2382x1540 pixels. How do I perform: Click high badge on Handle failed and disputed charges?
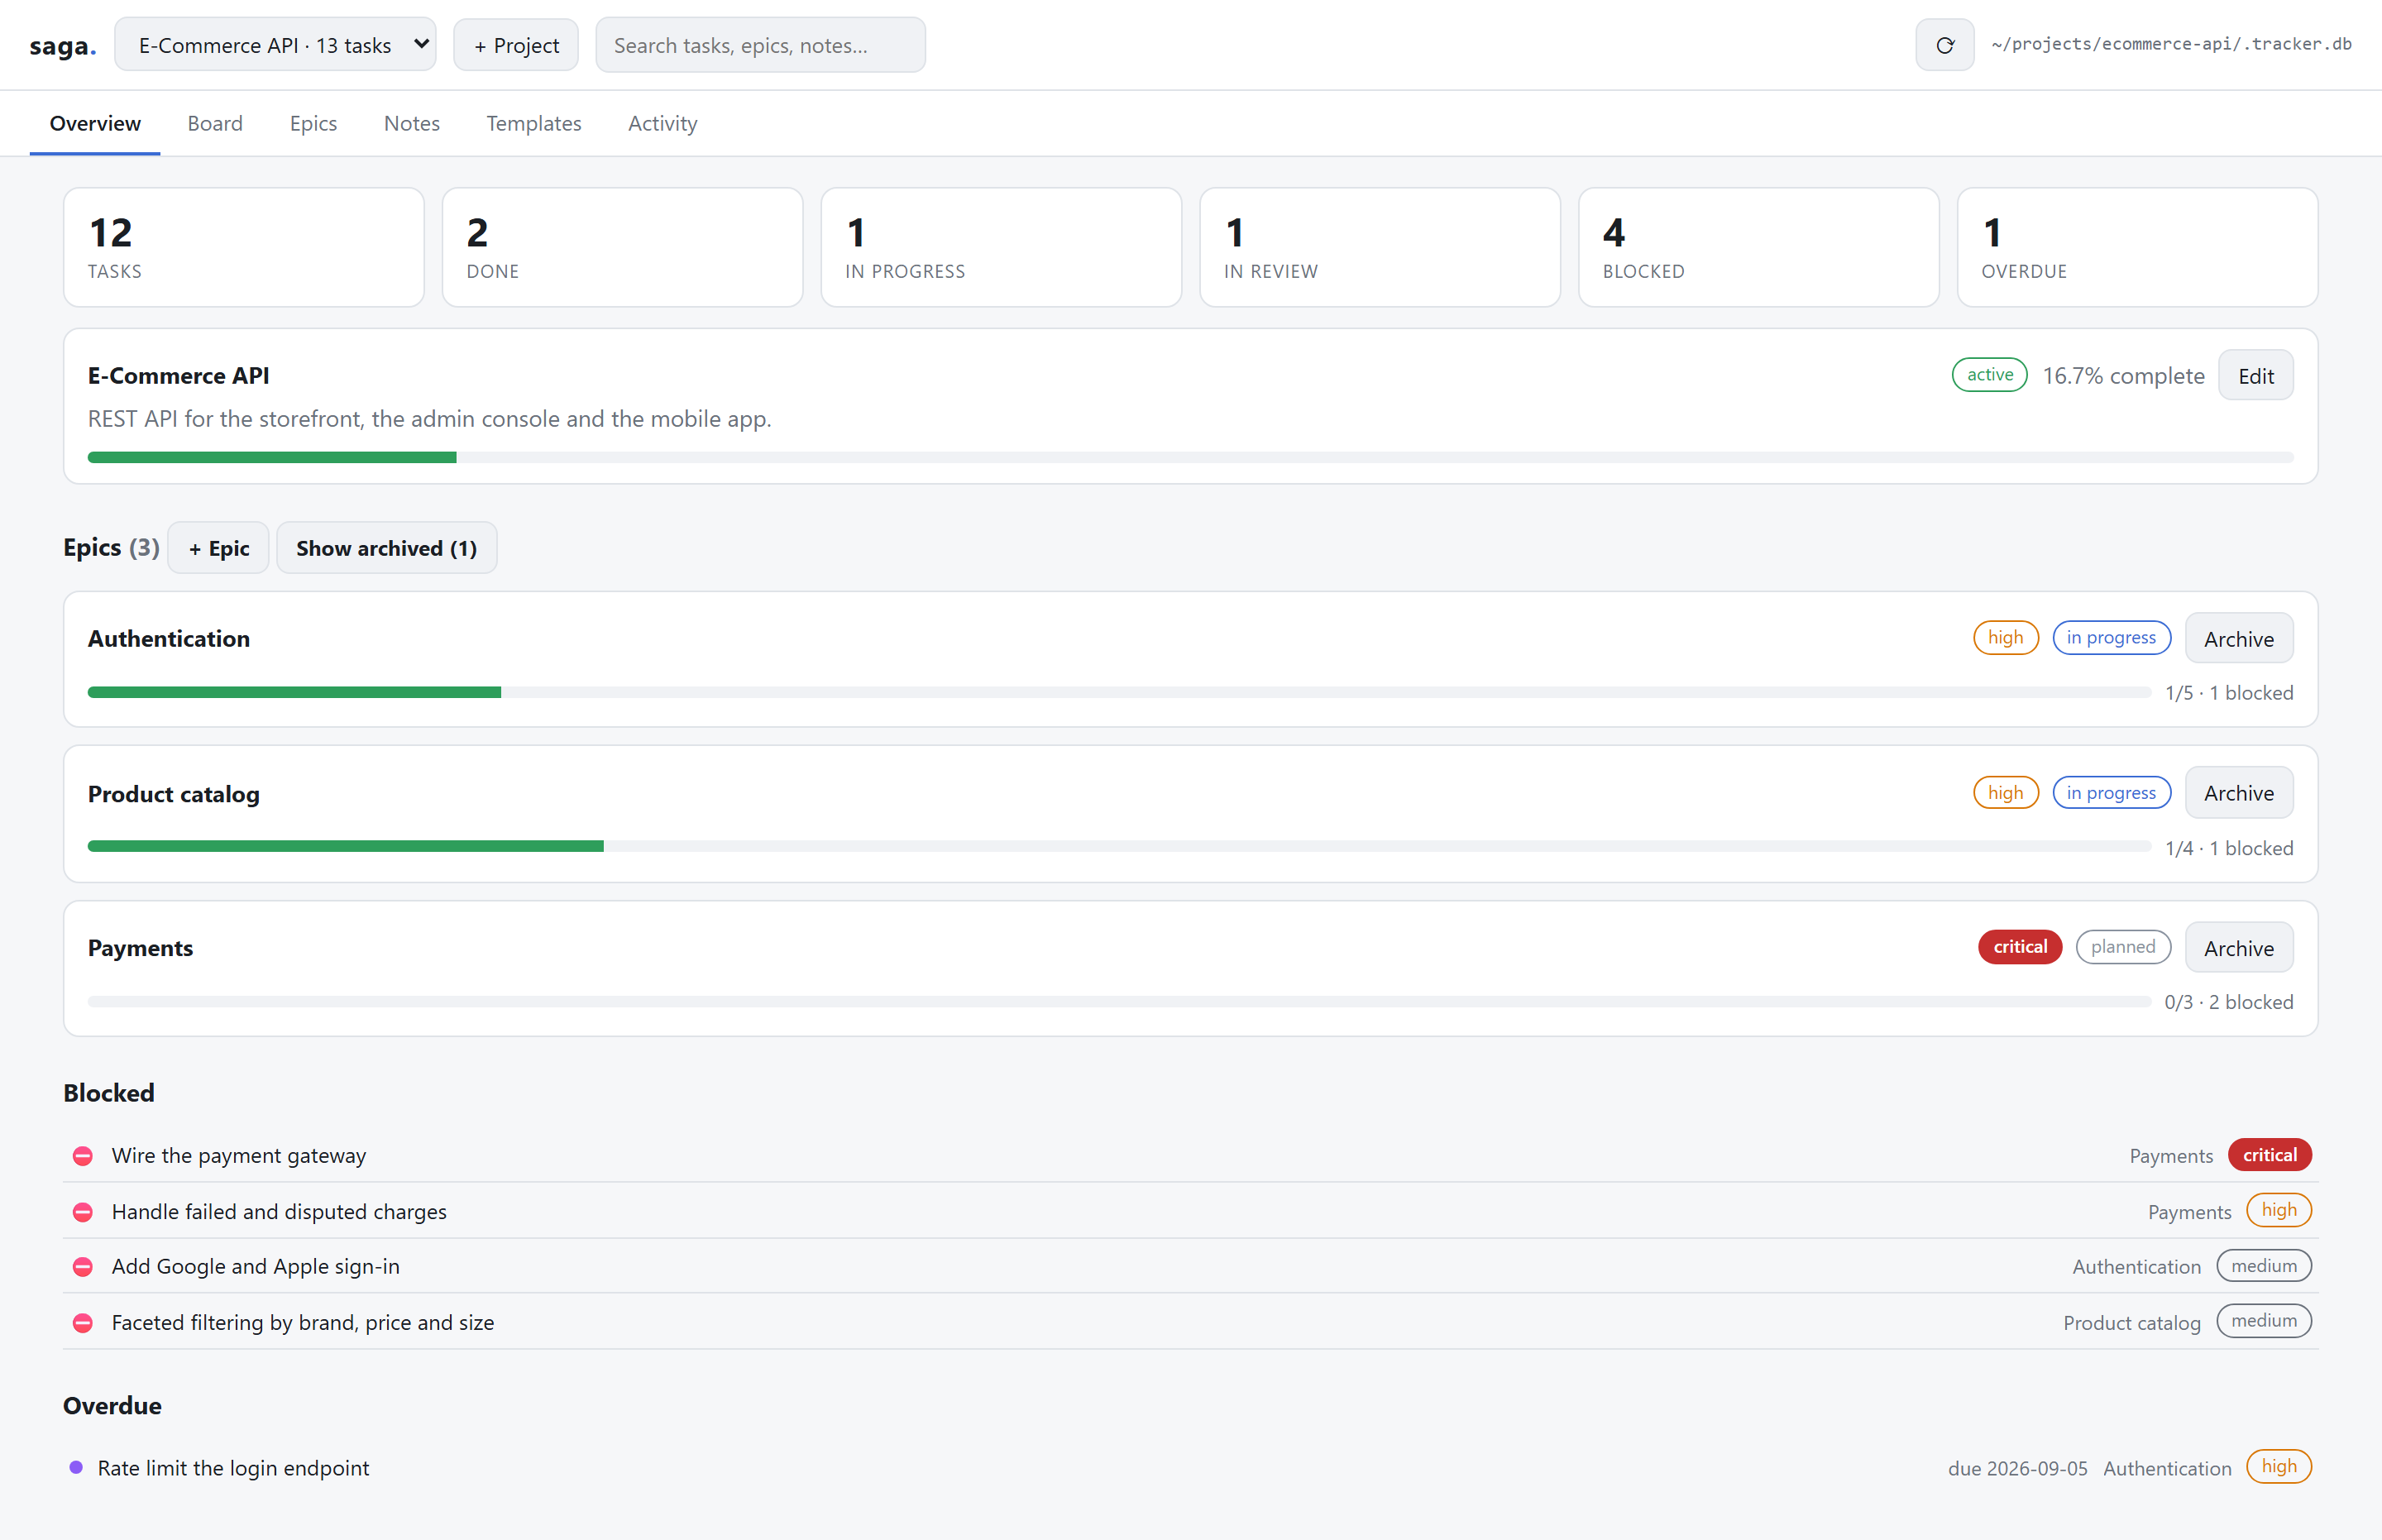point(2279,1210)
